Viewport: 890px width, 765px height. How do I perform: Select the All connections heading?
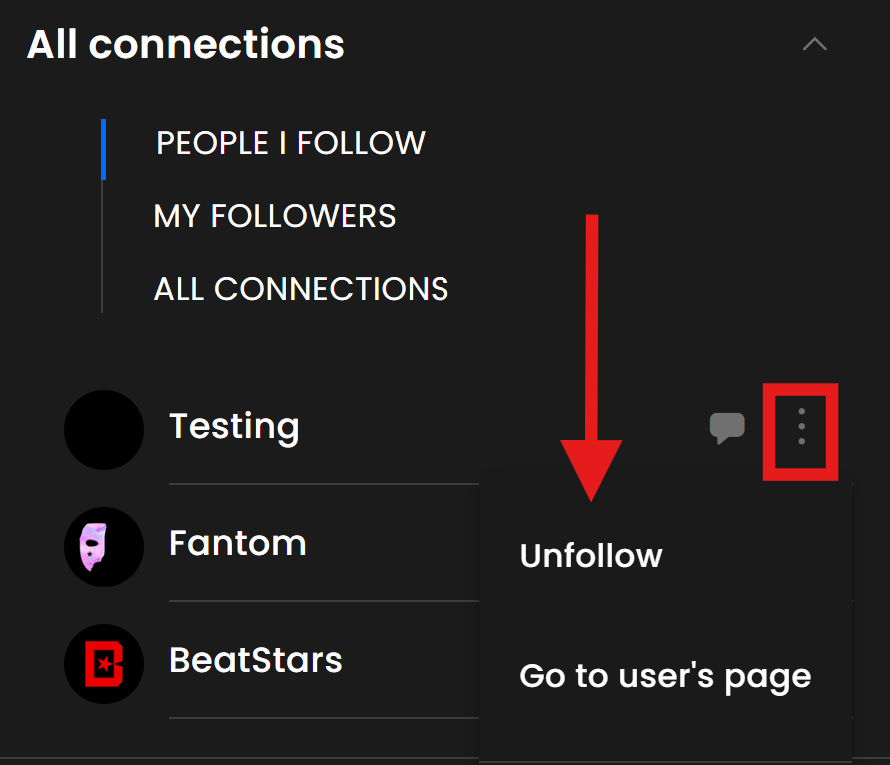[x=186, y=44]
